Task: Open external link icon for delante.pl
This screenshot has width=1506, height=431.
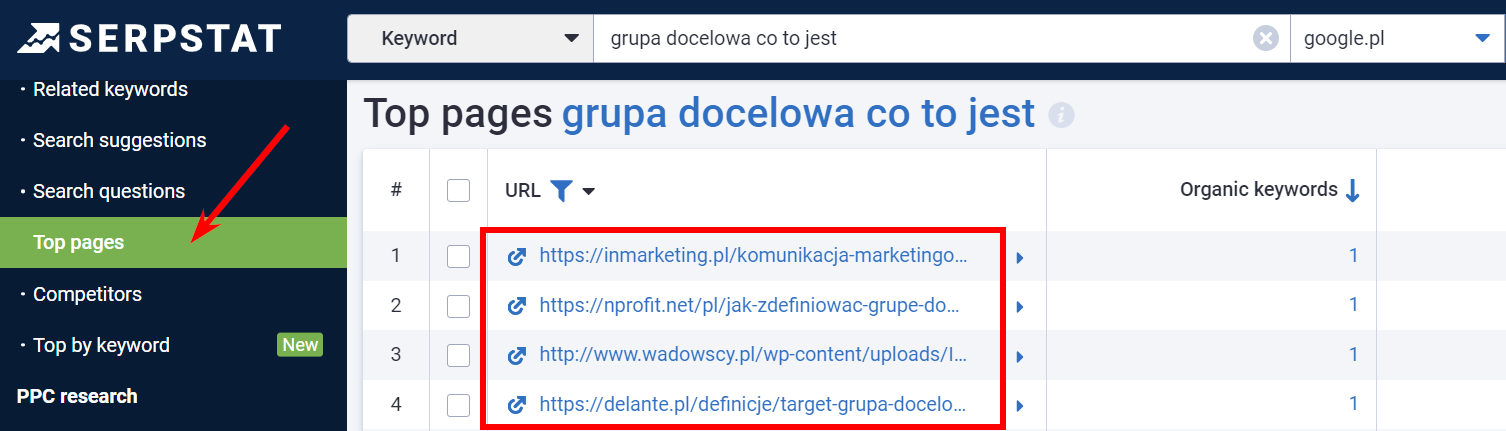Action: [x=517, y=404]
